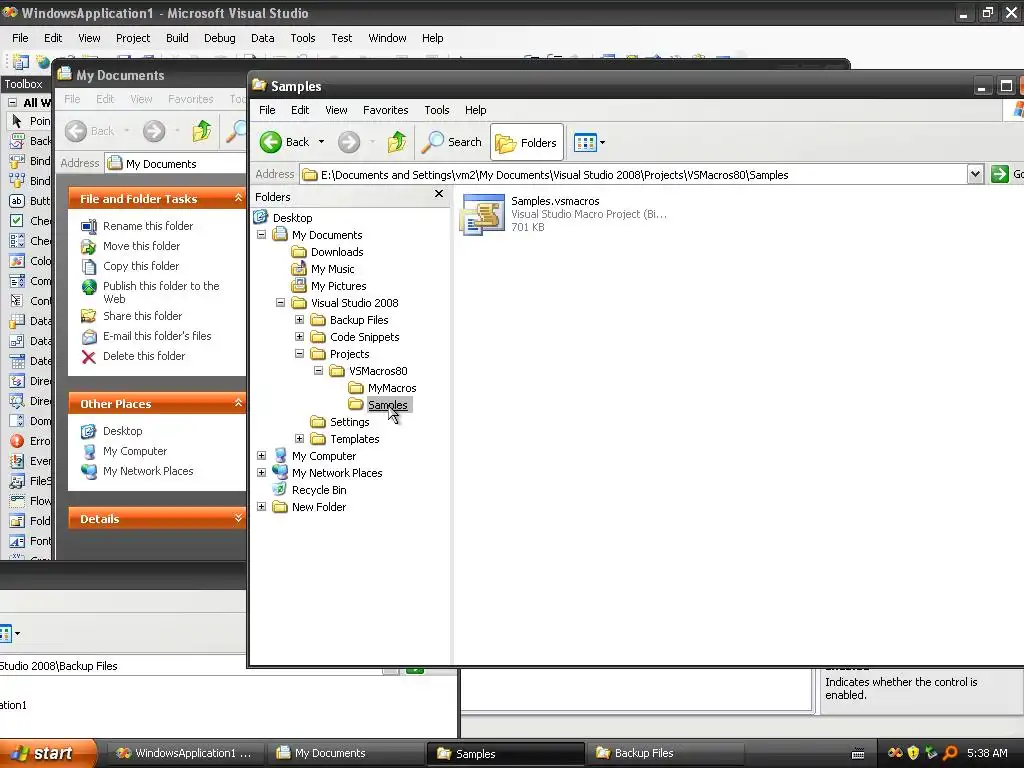Click the security shield tray icon
Screen dimensions: 1024x768
[x=913, y=753]
